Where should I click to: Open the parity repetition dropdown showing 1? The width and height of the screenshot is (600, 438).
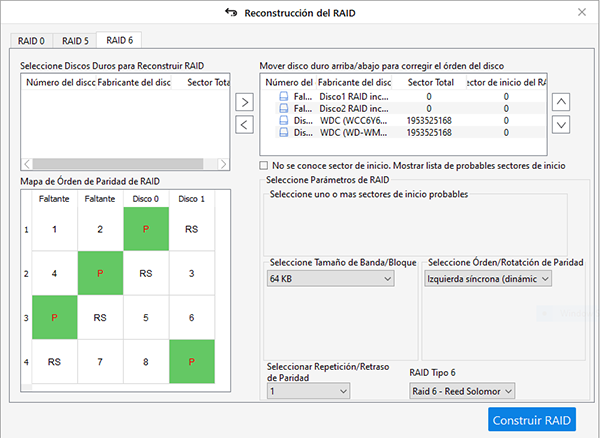308,391
